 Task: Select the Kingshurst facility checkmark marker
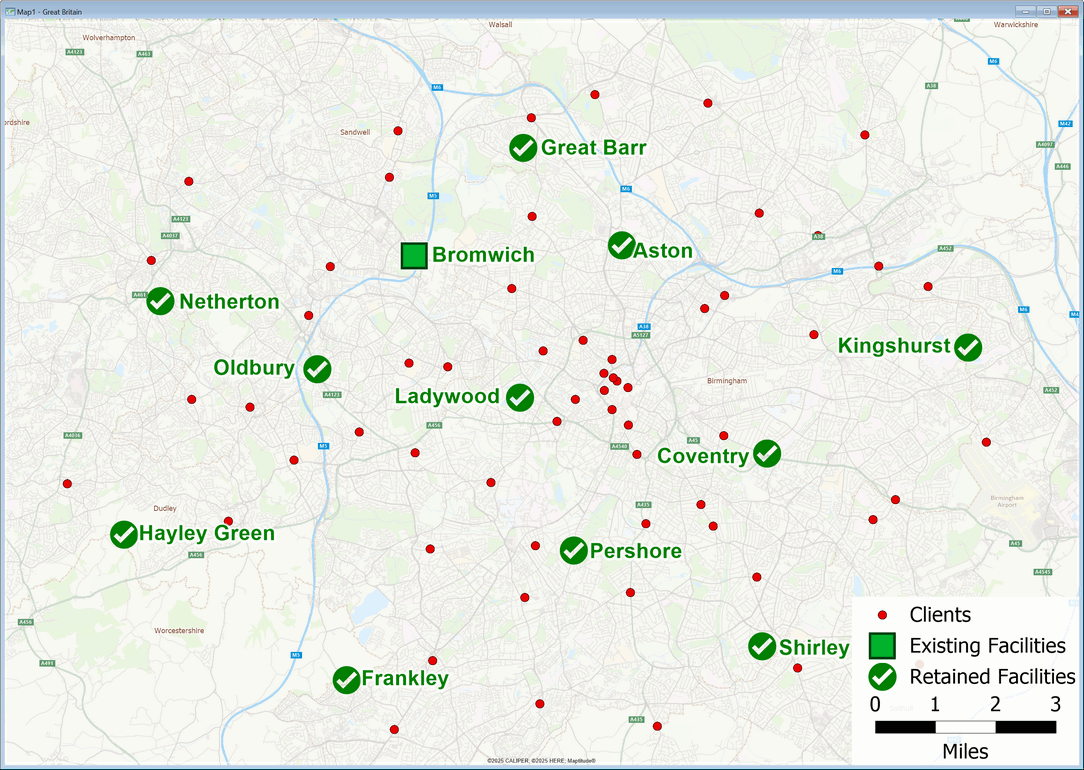coord(968,348)
